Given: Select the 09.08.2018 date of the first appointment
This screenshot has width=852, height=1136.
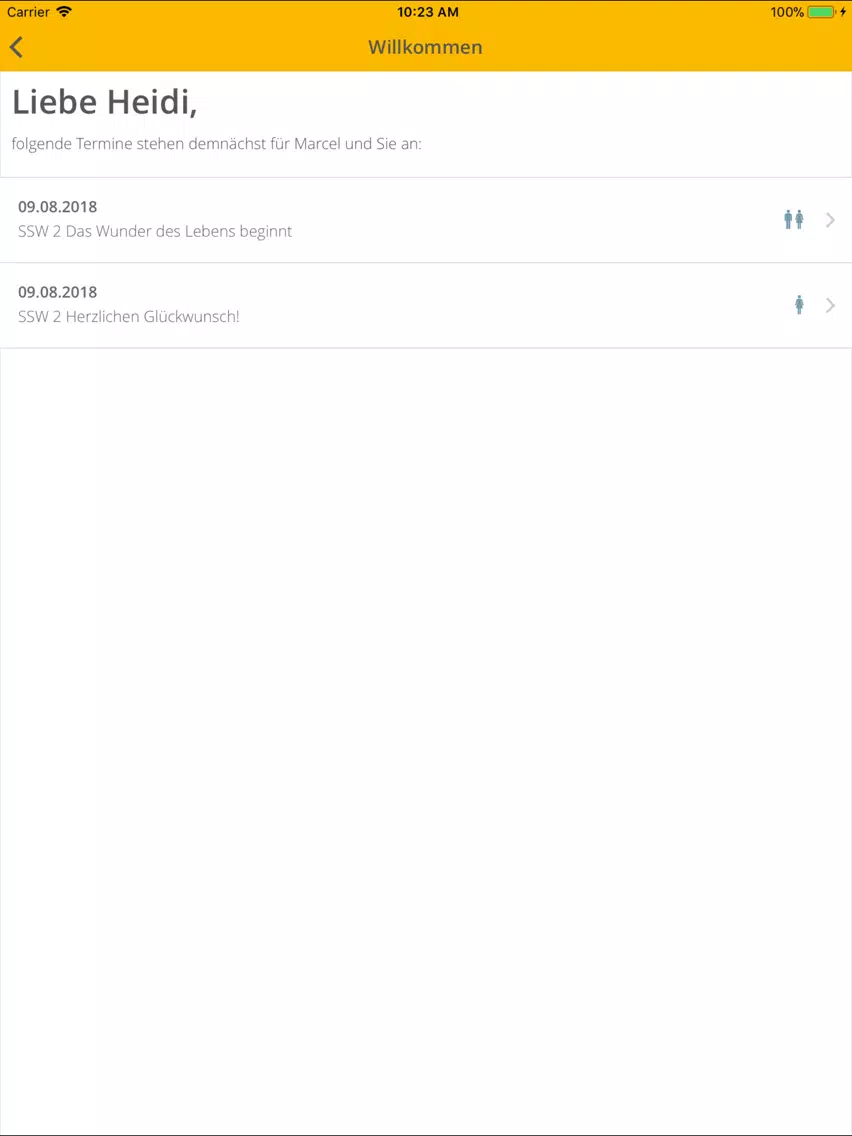Looking at the screenshot, I should click(57, 207).
